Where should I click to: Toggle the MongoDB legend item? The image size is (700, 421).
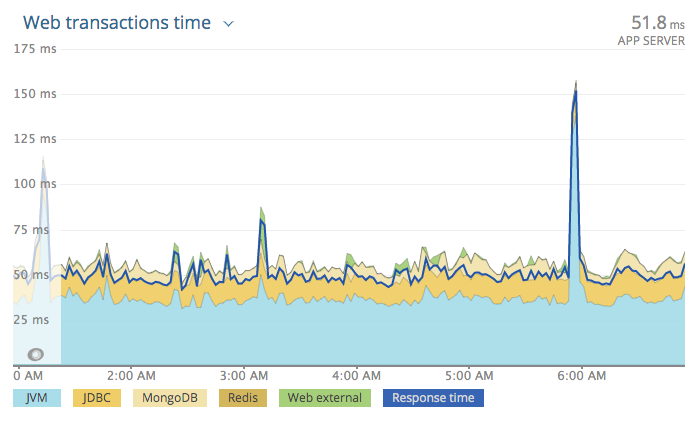click(x=169, y=398)
